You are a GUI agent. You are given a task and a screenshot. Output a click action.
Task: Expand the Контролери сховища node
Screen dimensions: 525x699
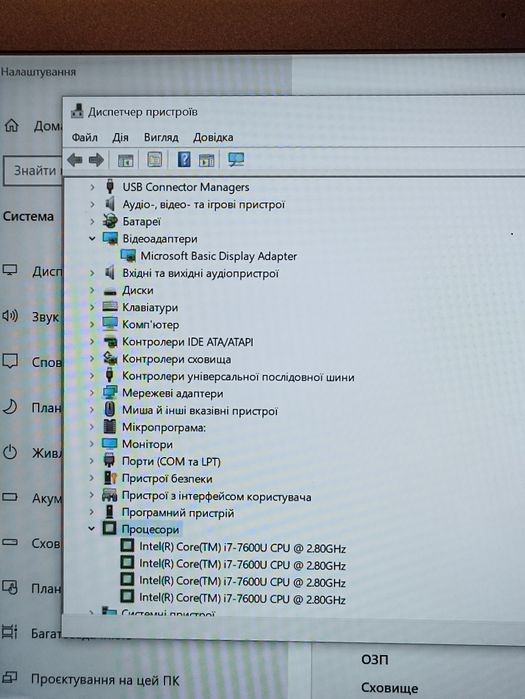92,359
